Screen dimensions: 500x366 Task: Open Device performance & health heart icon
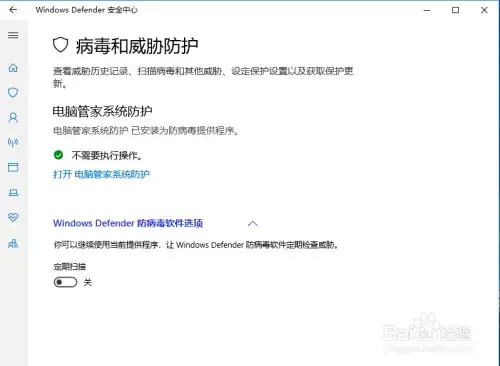coord(13,217)
